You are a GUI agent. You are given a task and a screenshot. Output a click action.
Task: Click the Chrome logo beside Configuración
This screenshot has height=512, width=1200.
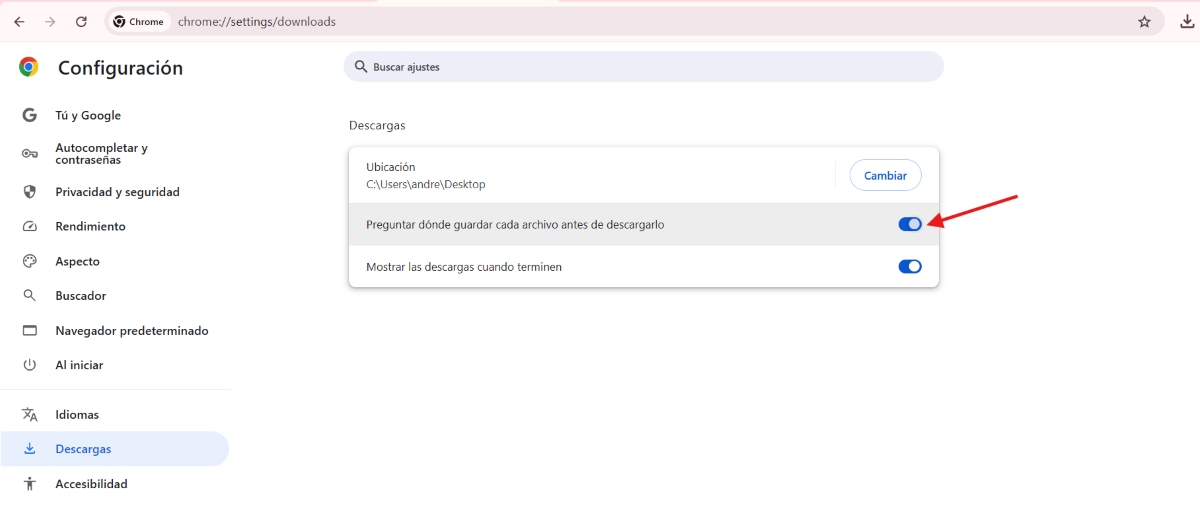point(29,67)
